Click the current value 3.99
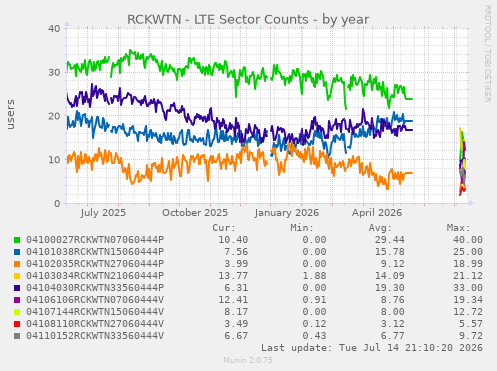497x371 pixels. 236,264
